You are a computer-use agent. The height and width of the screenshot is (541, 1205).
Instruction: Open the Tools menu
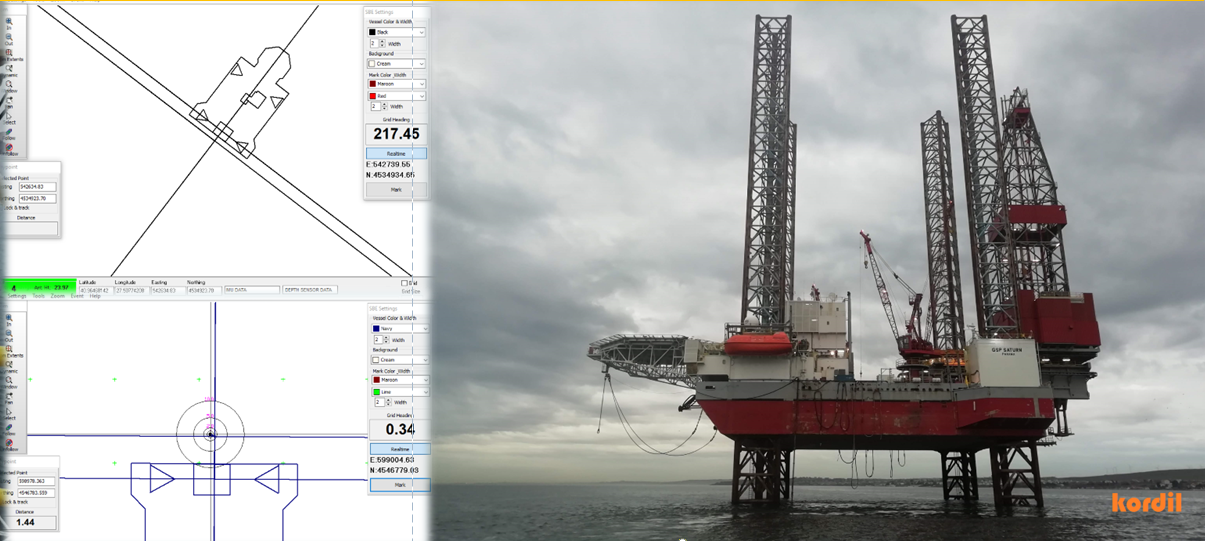38,296
